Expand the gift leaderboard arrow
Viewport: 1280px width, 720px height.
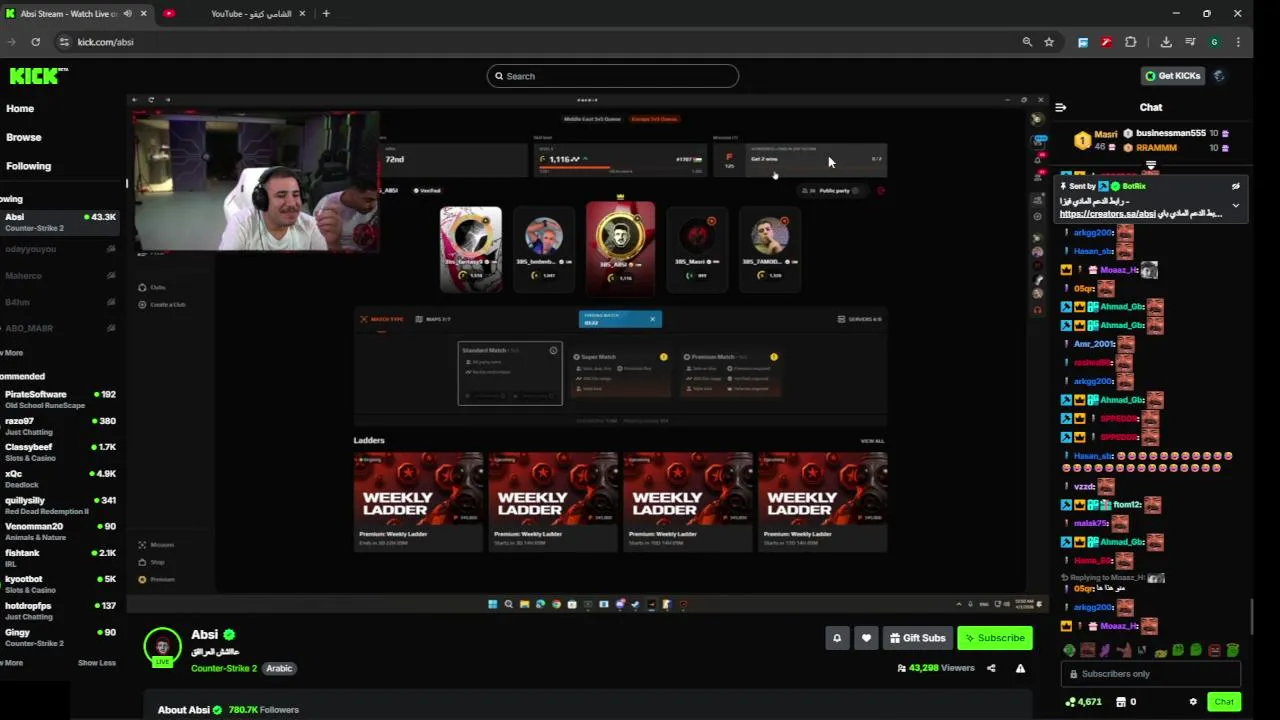(1151, 166)
